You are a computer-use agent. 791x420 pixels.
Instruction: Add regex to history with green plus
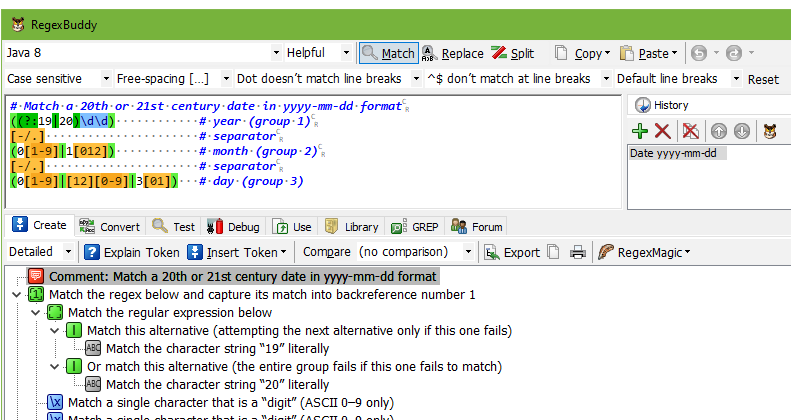click(x=640, y=131)
